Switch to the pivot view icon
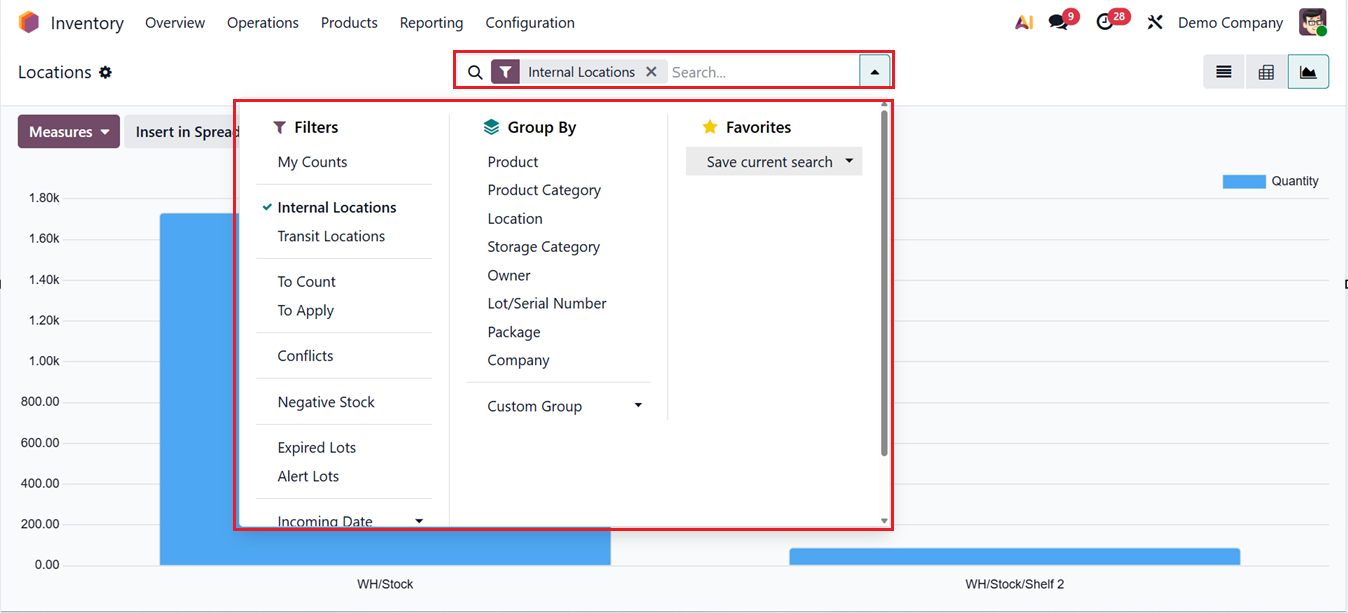The width and height of the screenshot is (1348, 613). pos(1265,71)
